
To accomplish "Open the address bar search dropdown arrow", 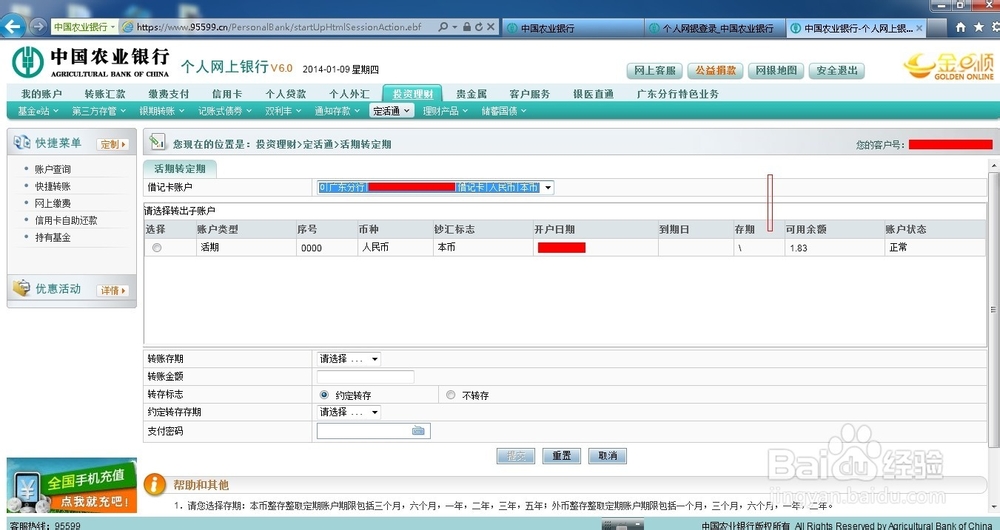I will [x=455, y=27].
